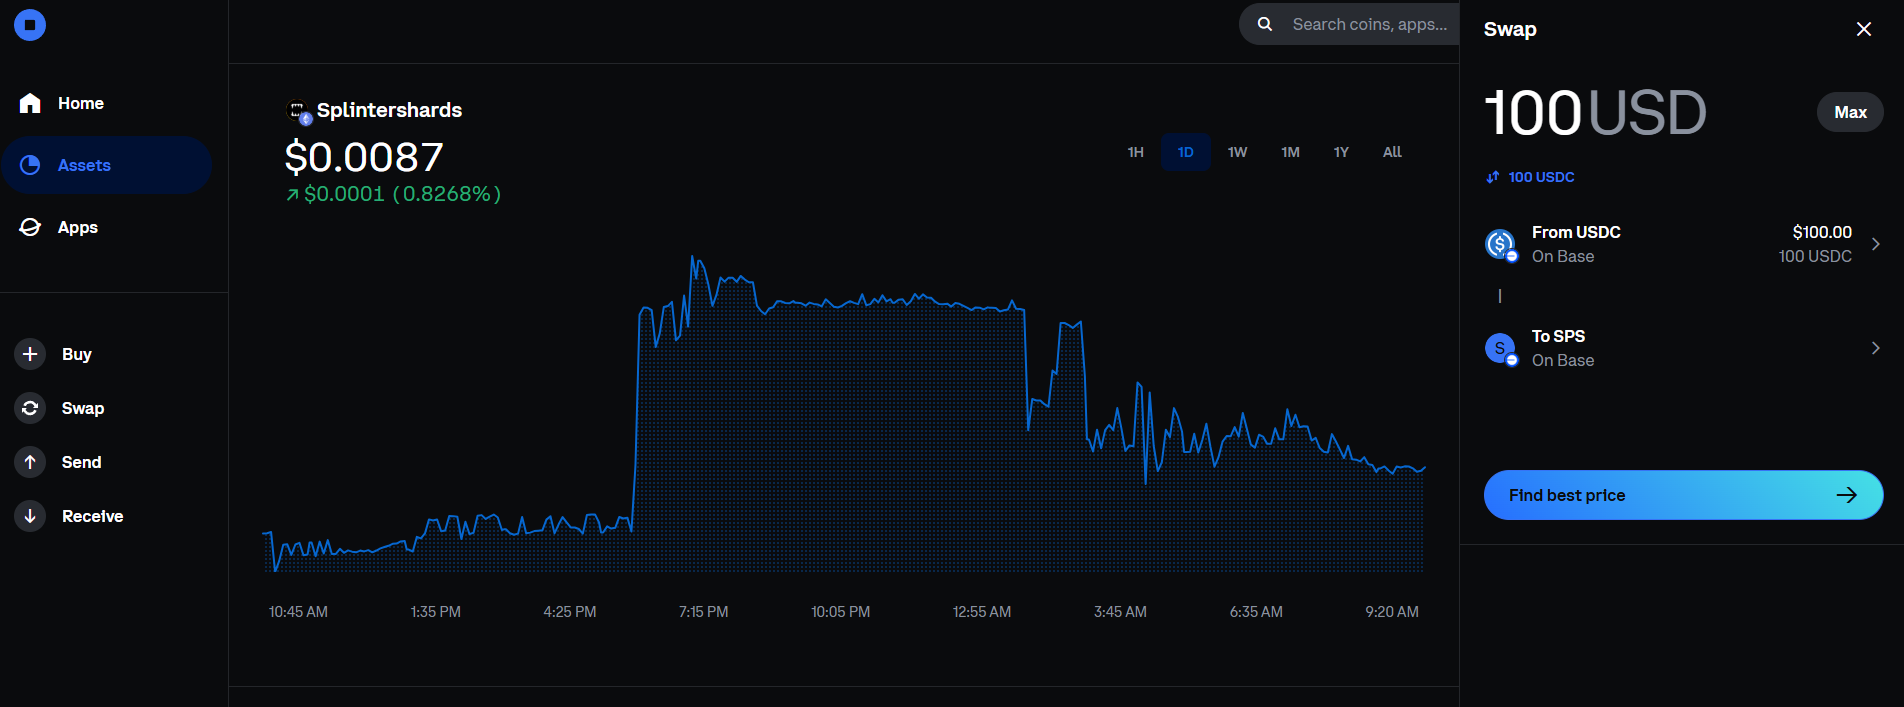Click the USDC coin icon
This screenshot has width=1904, height=707.
click(1500, 244)
